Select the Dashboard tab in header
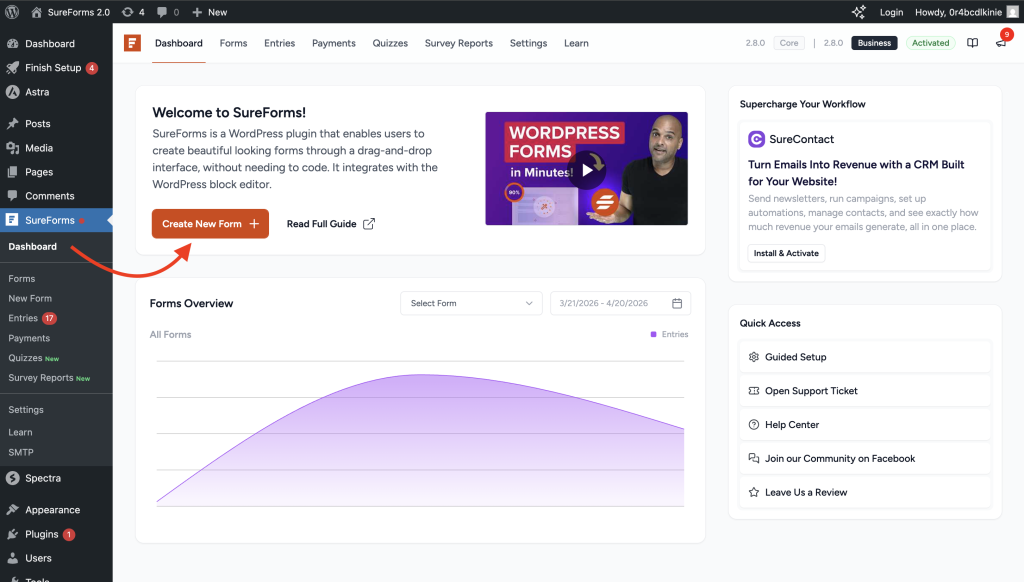 click(178, 43)
